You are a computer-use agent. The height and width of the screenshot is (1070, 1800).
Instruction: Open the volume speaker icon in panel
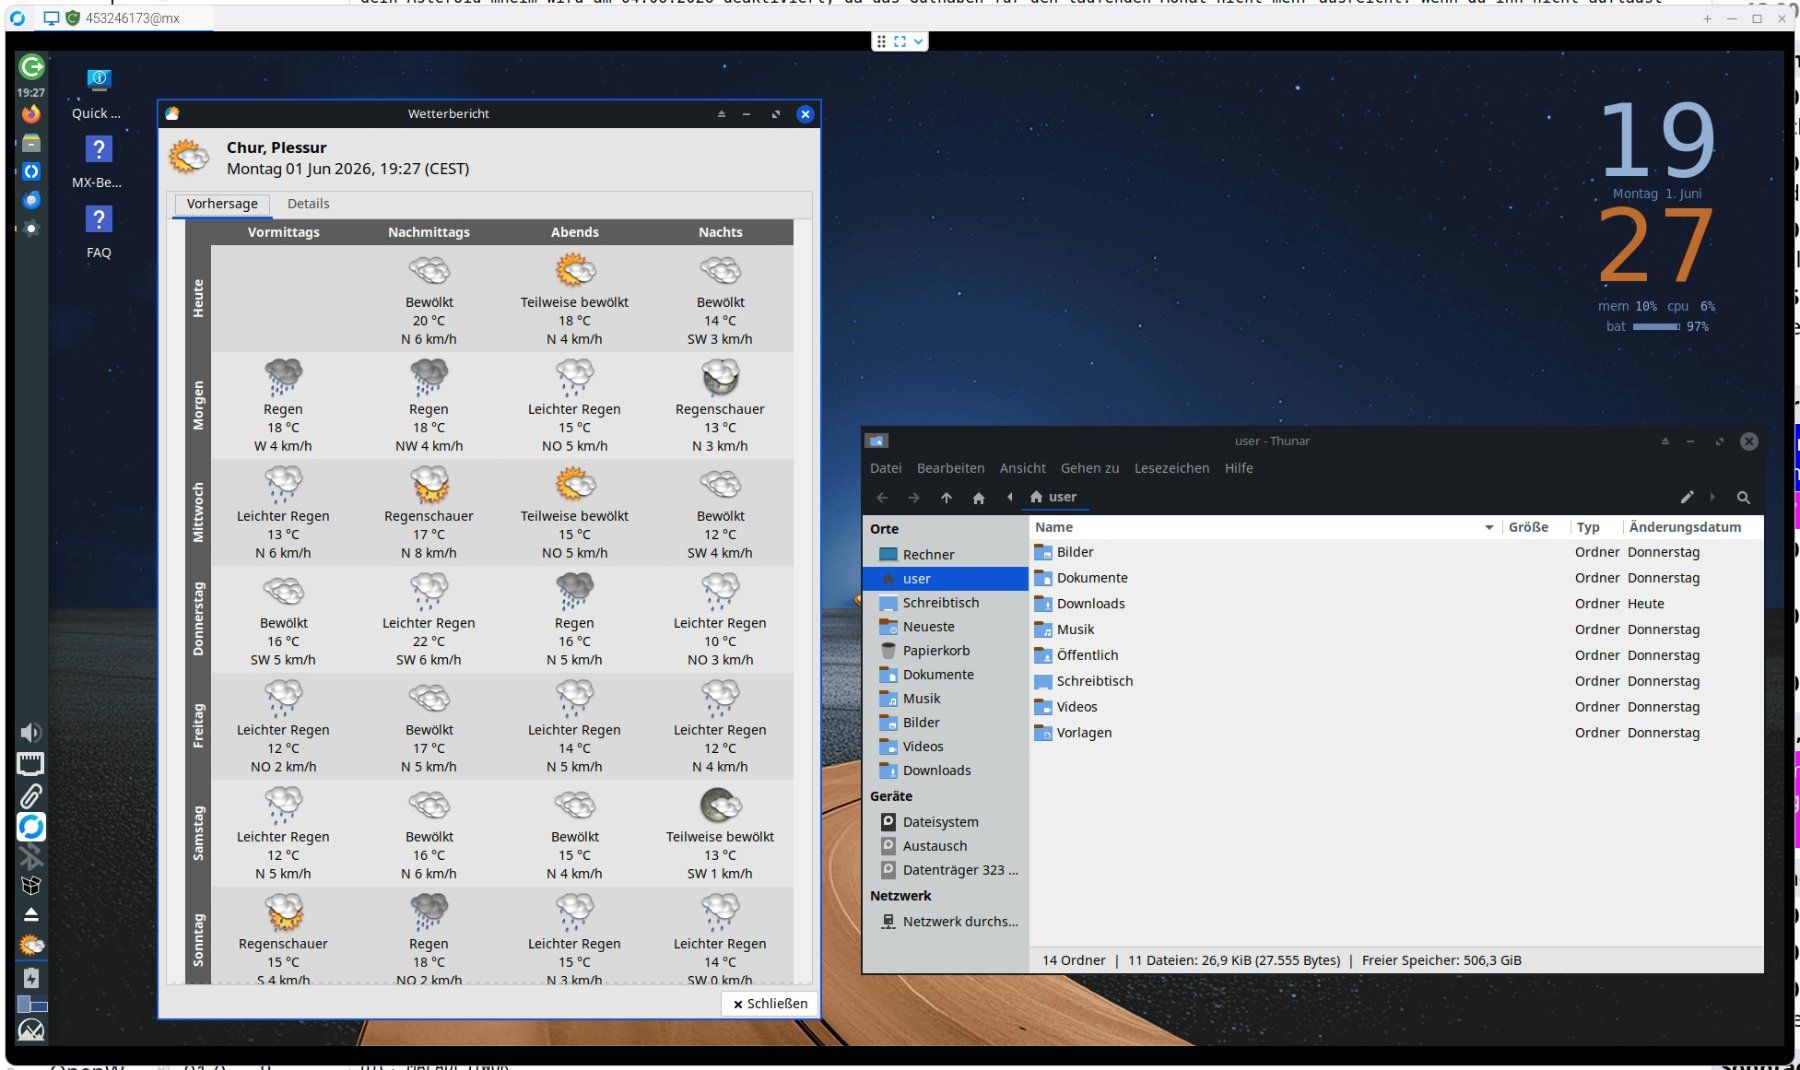(x=31, y=733)
